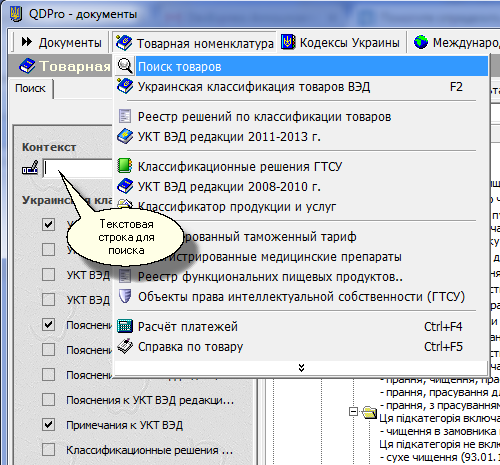Click the magnifier icon beside Поиск товаров

click(x=125, y=66)
